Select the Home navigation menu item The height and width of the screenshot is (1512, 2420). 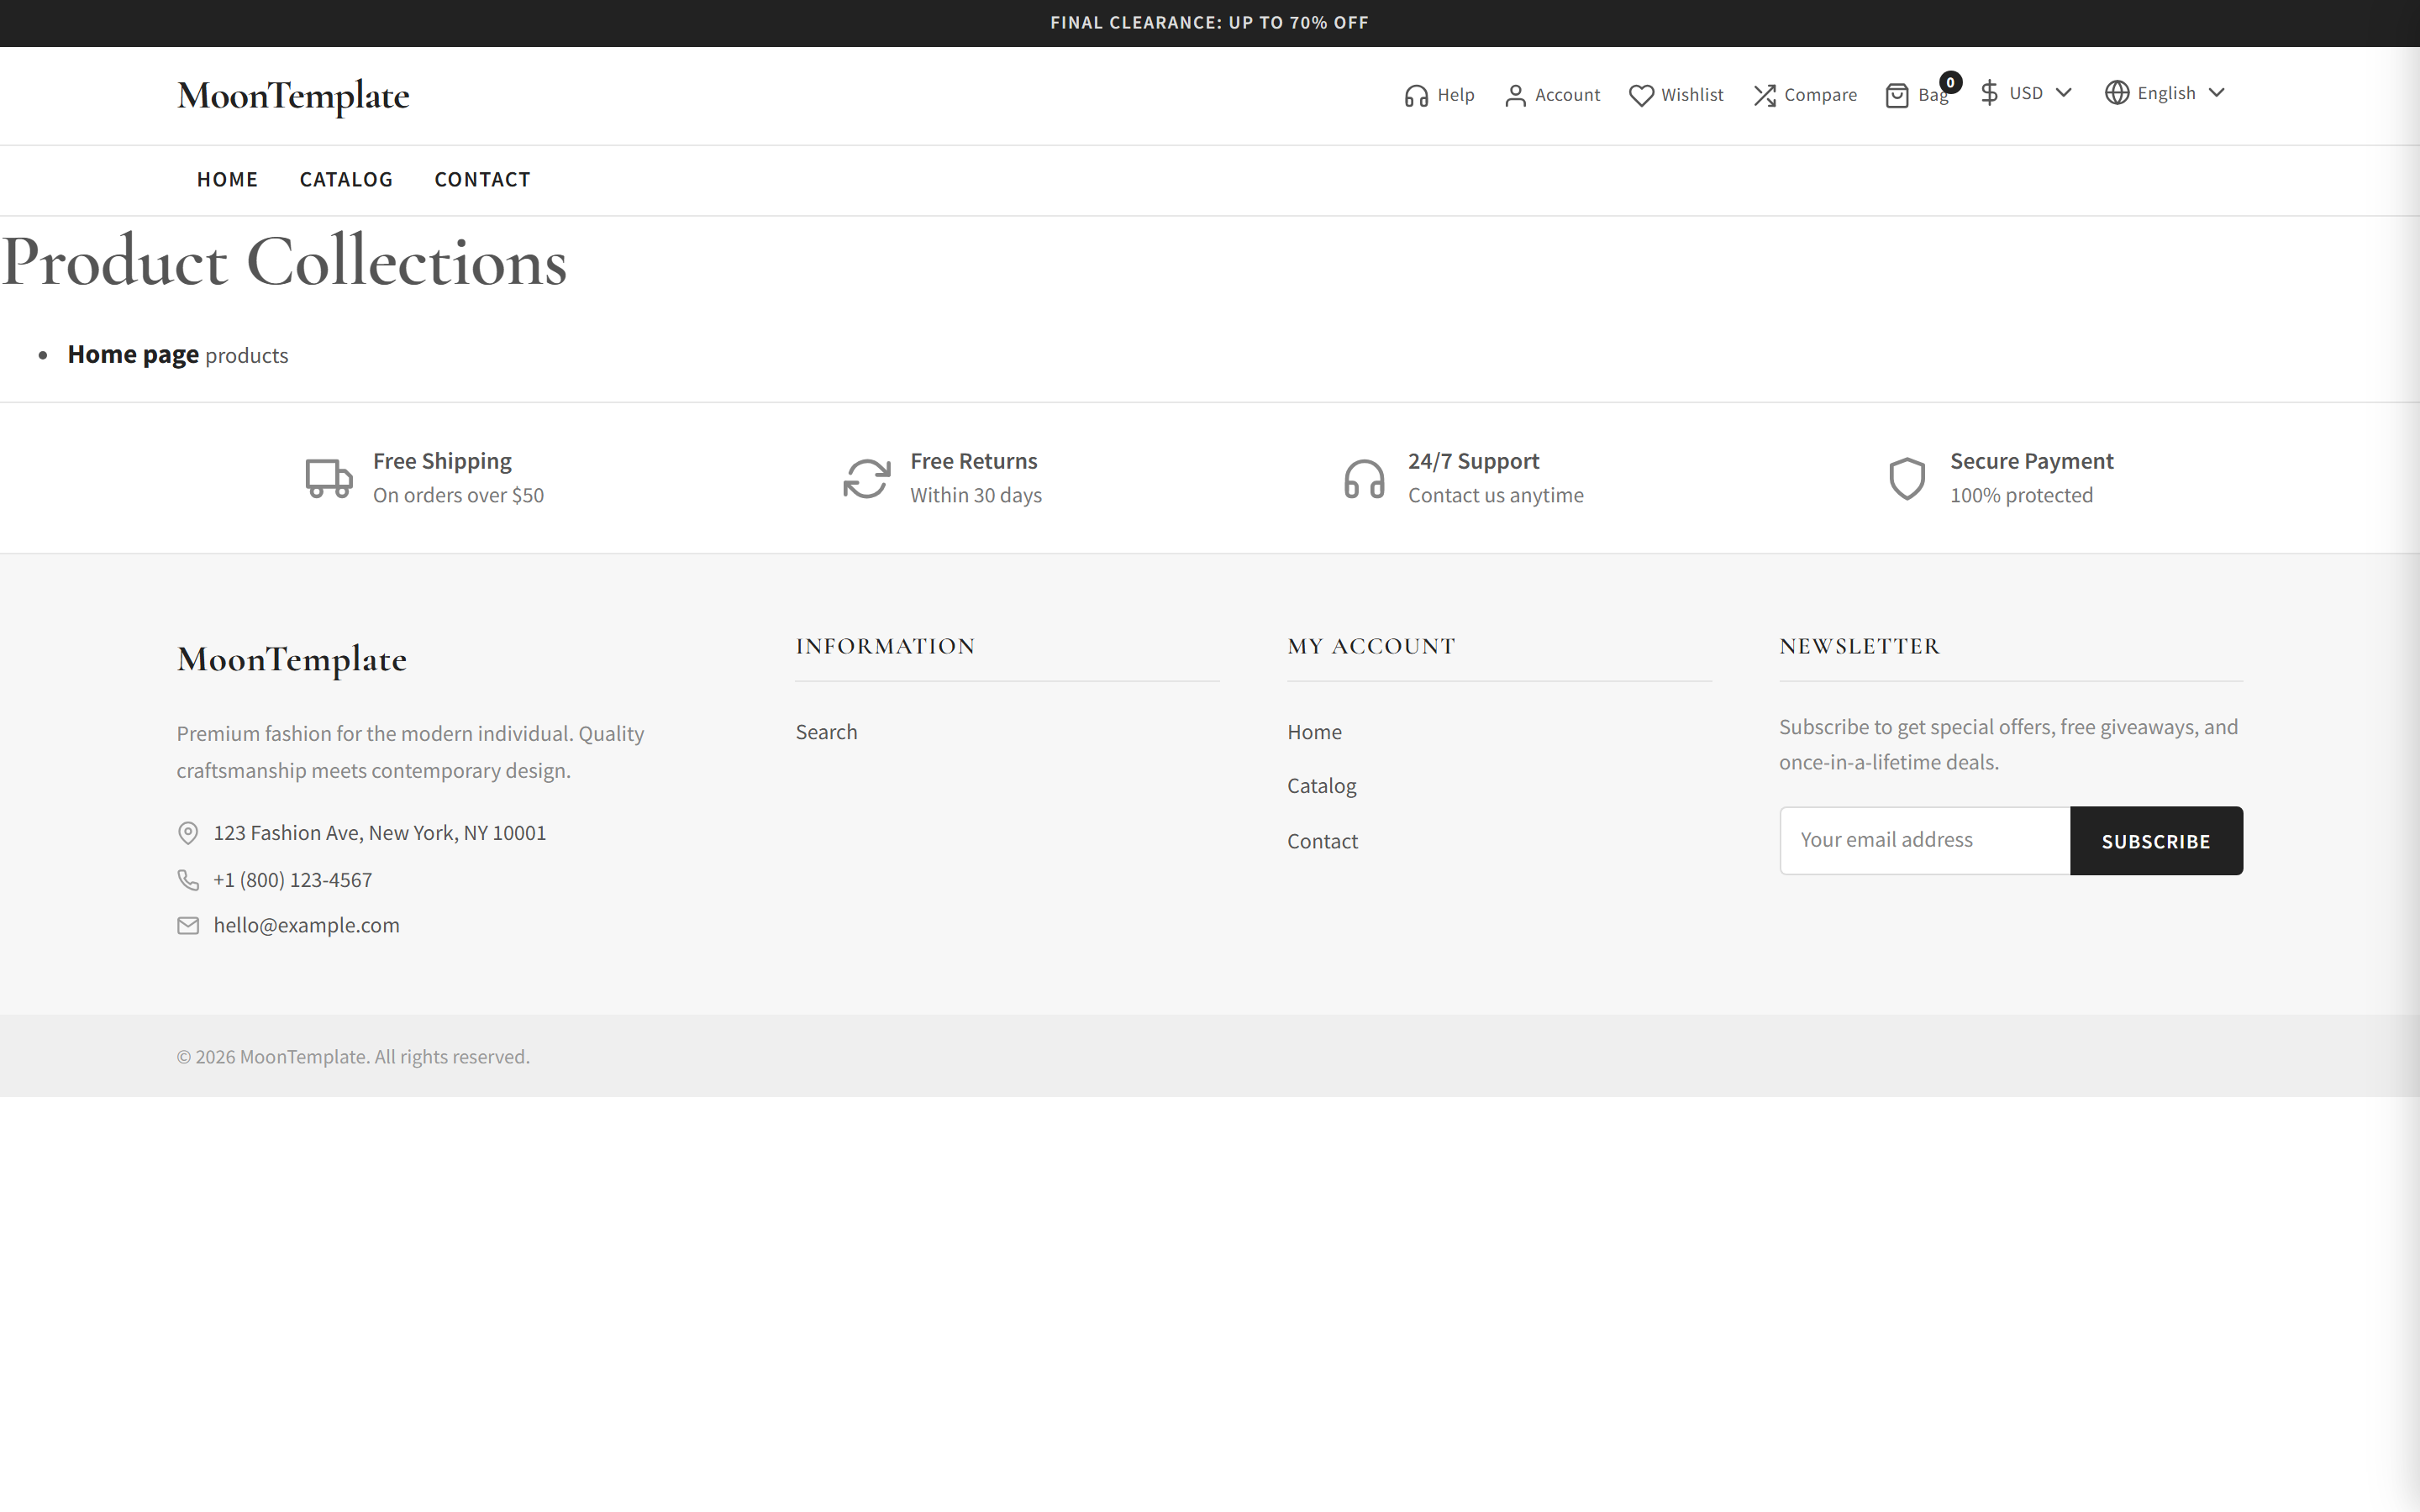(227, 180)
